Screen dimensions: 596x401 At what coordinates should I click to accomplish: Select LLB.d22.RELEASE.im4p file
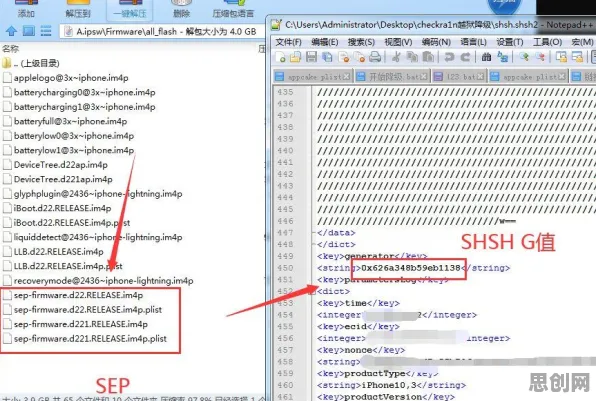click(53, 252)
